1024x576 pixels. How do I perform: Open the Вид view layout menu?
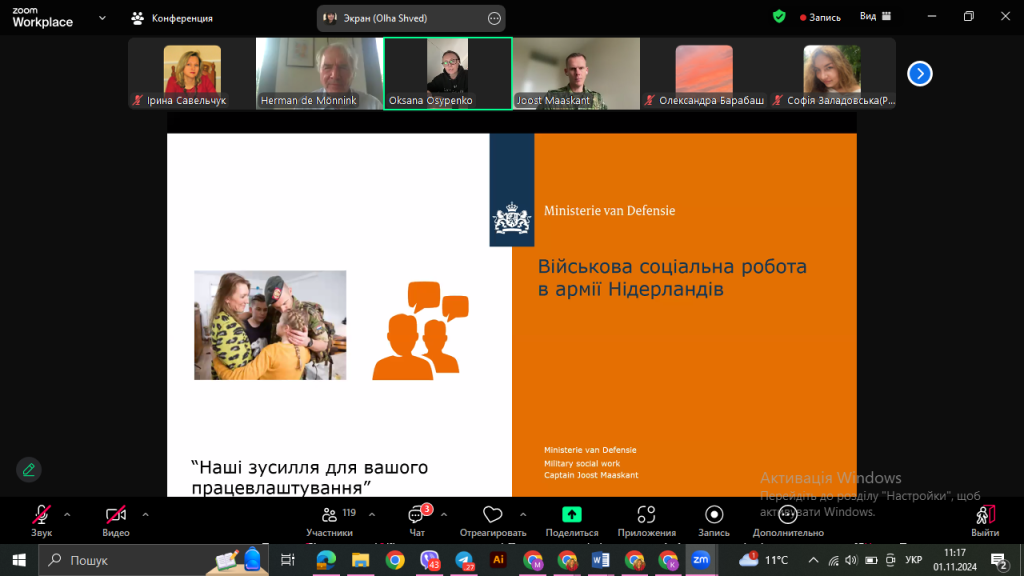click(x=873, y=17)
